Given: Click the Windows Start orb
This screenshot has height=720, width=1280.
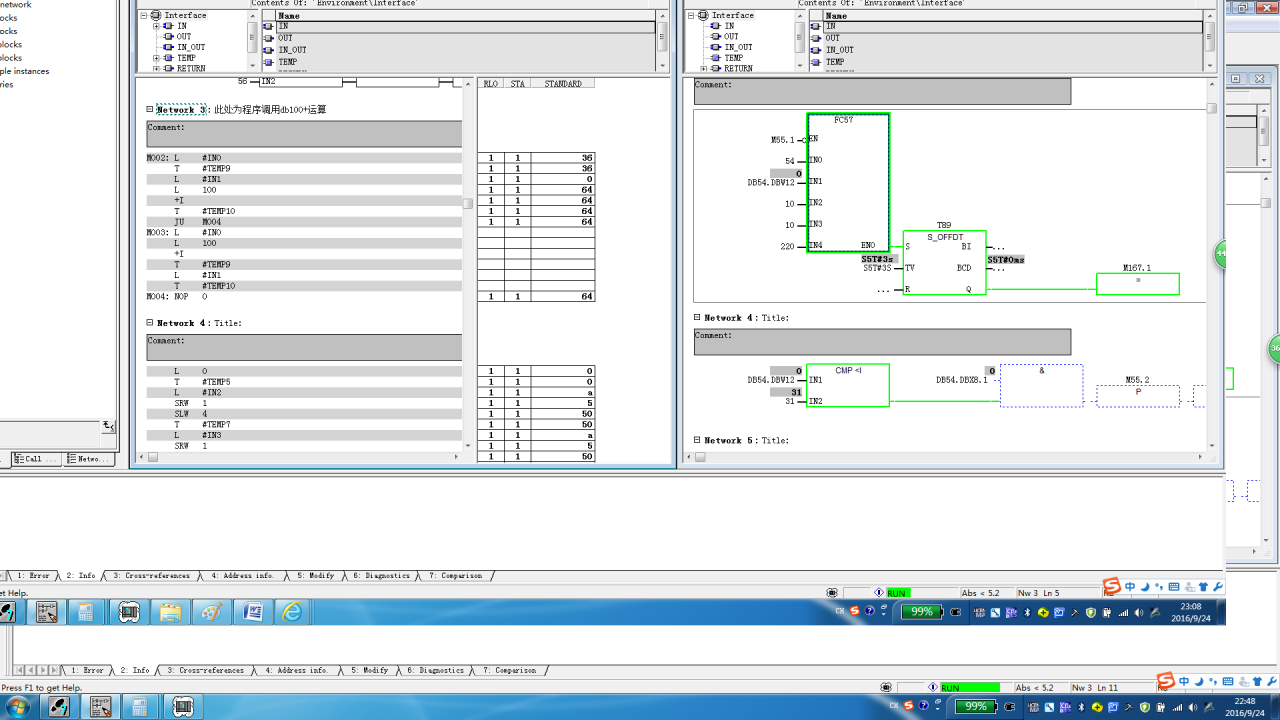Looking at the screenshot, I should click(17, 707).
